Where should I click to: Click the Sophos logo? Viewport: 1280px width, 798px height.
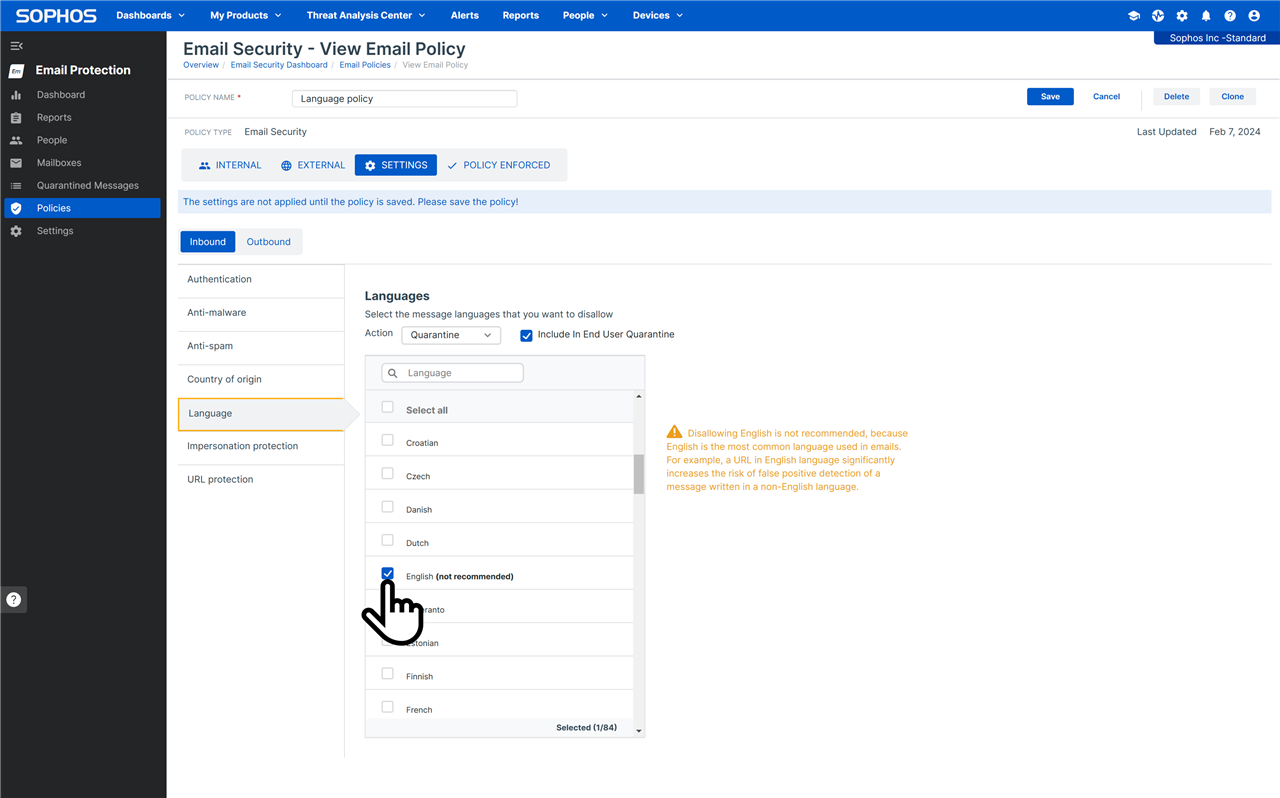click(56, 16)
